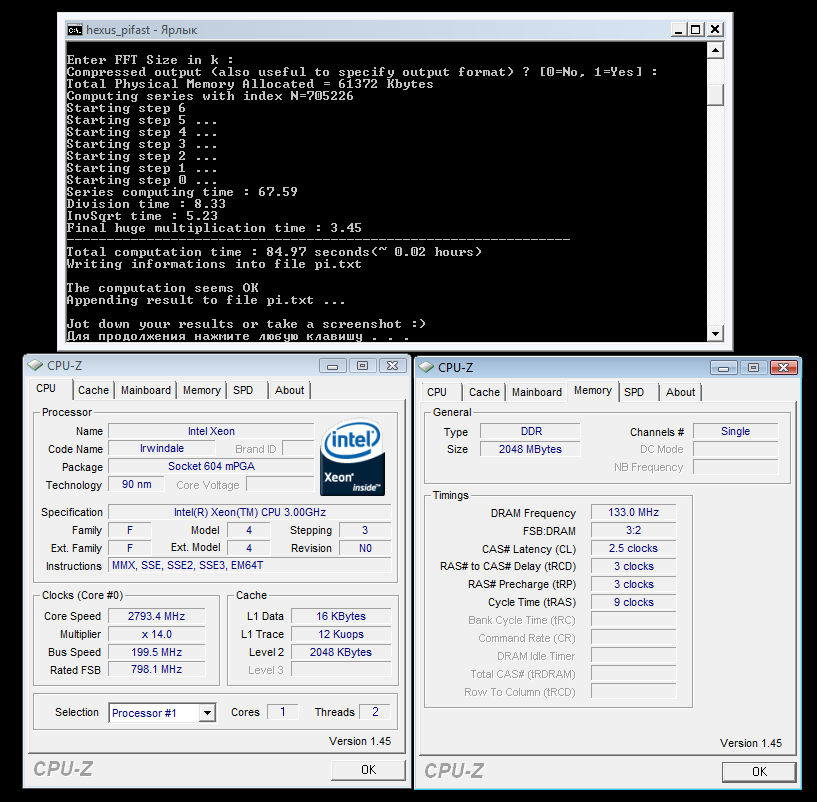Image resolution: width=817 pixels, height=802 pixels.
Task: Click the console window icon in hexus_pifast title bar
Action: point(75,30)
